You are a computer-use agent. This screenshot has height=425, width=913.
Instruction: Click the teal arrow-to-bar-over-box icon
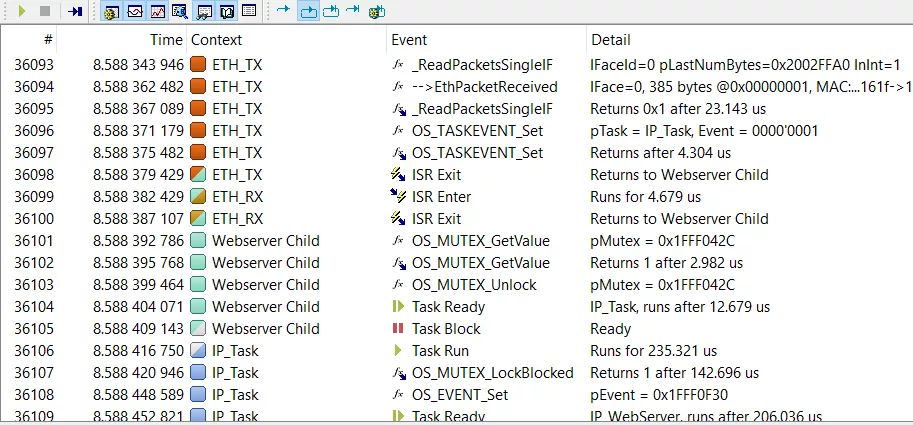[331, 11]
